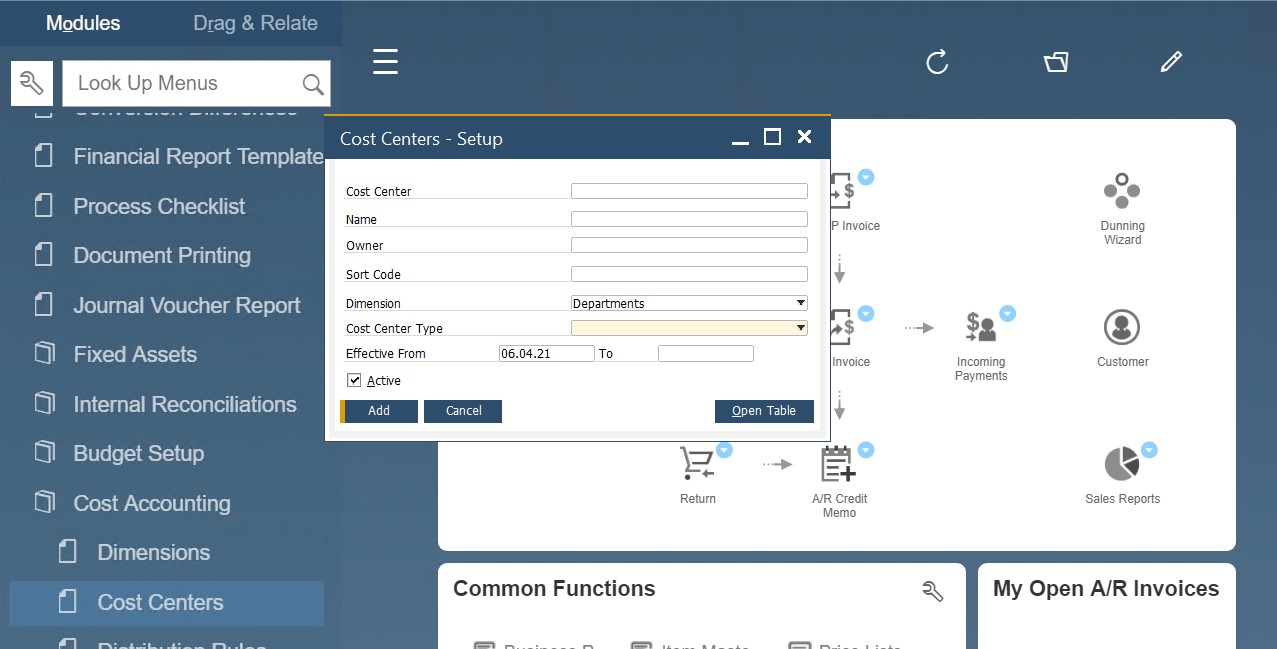Click the A/R Credit Memo icon
The image size is (1277, 649).
click(x=837, y=464)
